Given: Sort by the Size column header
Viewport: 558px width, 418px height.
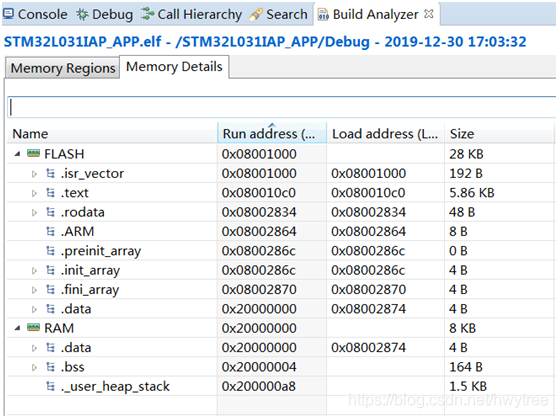Looking at the screenshot, I should 499,134.
